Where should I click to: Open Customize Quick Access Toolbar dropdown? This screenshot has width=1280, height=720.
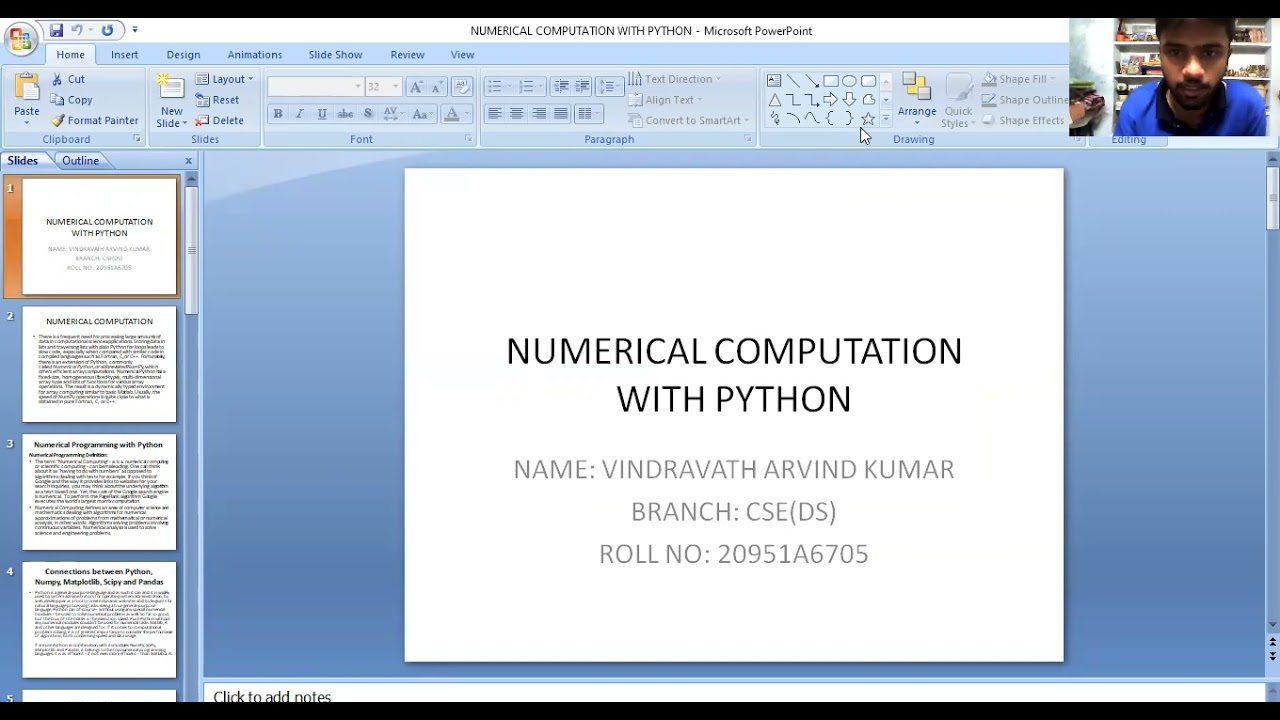(x=135, y=31)
